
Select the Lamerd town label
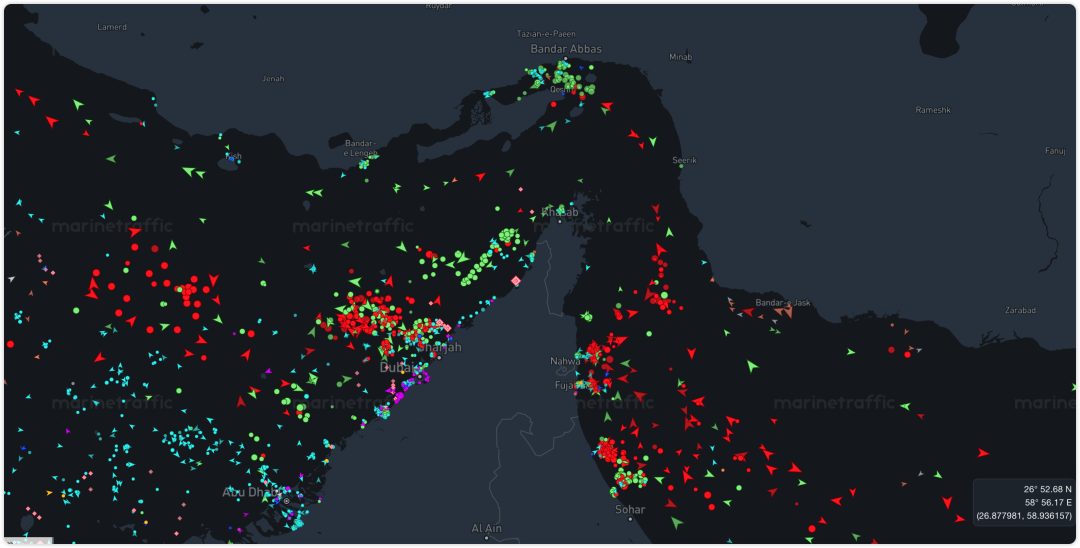tap(112, 27)
